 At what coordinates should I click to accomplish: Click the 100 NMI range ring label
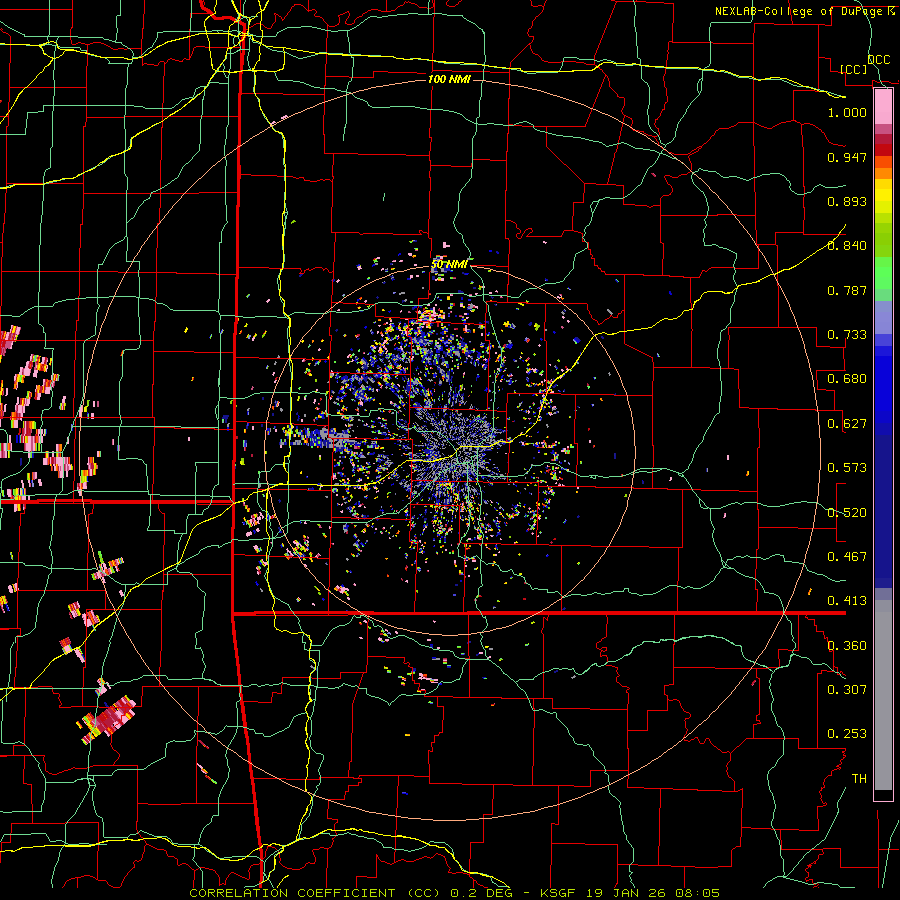click(449, 79)
